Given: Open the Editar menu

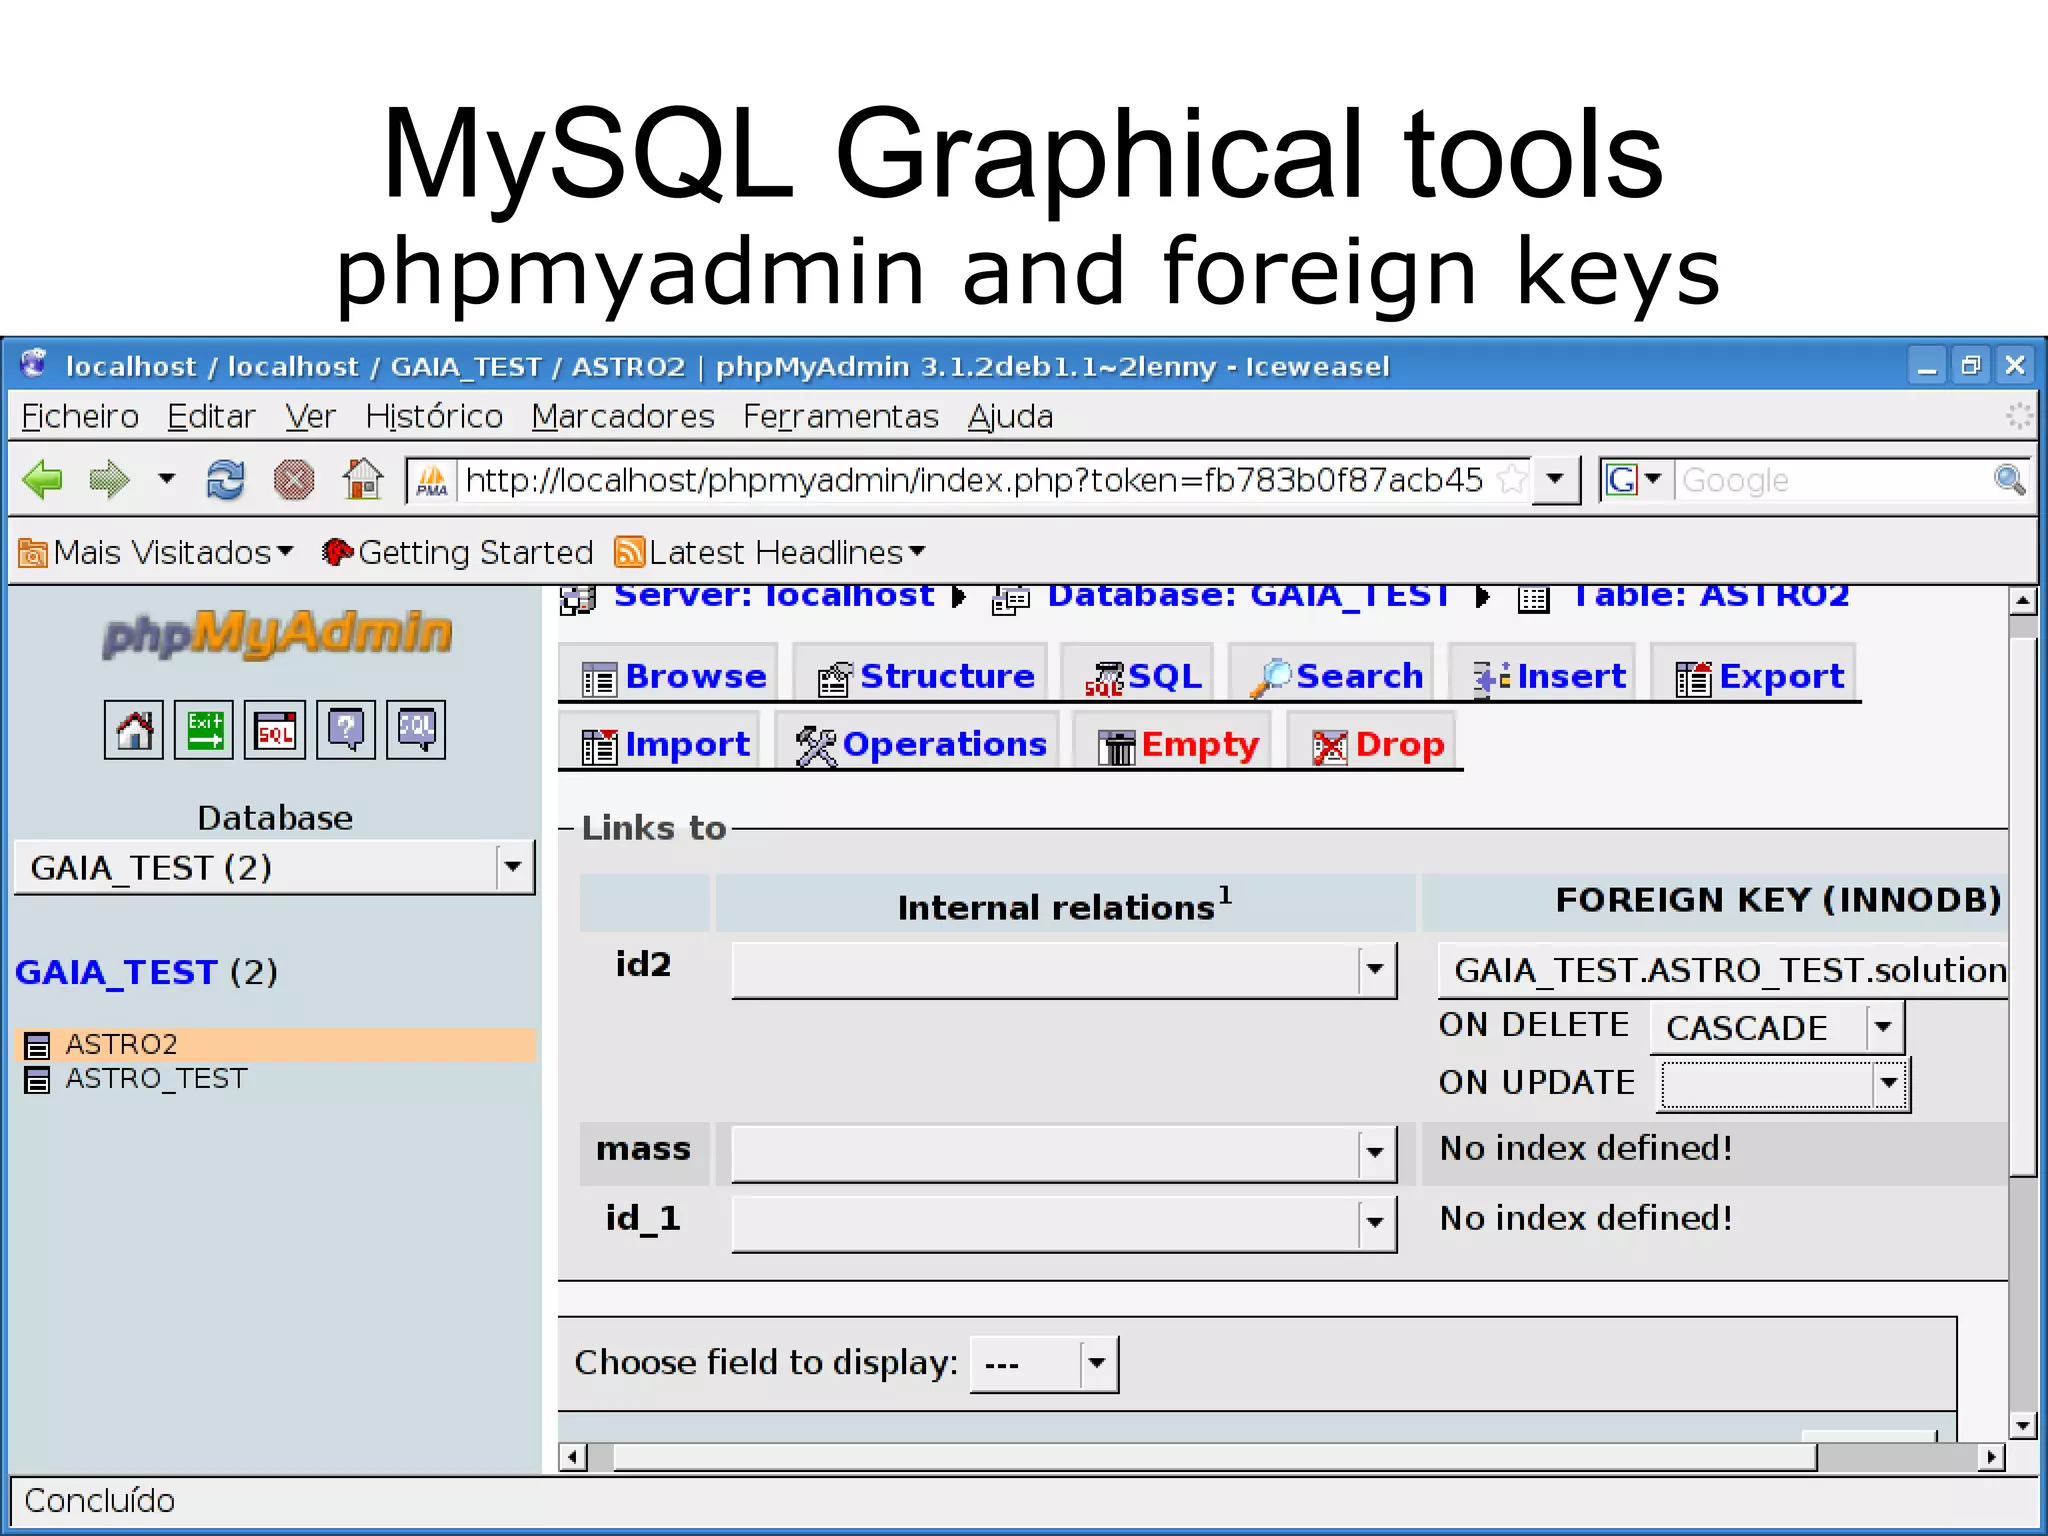Looking at the screenshot, I should [211, 416].
